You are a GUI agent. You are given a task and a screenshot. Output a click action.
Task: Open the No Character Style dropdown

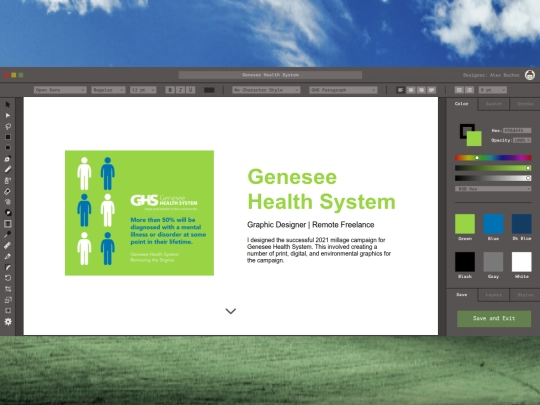pos(266,90)
